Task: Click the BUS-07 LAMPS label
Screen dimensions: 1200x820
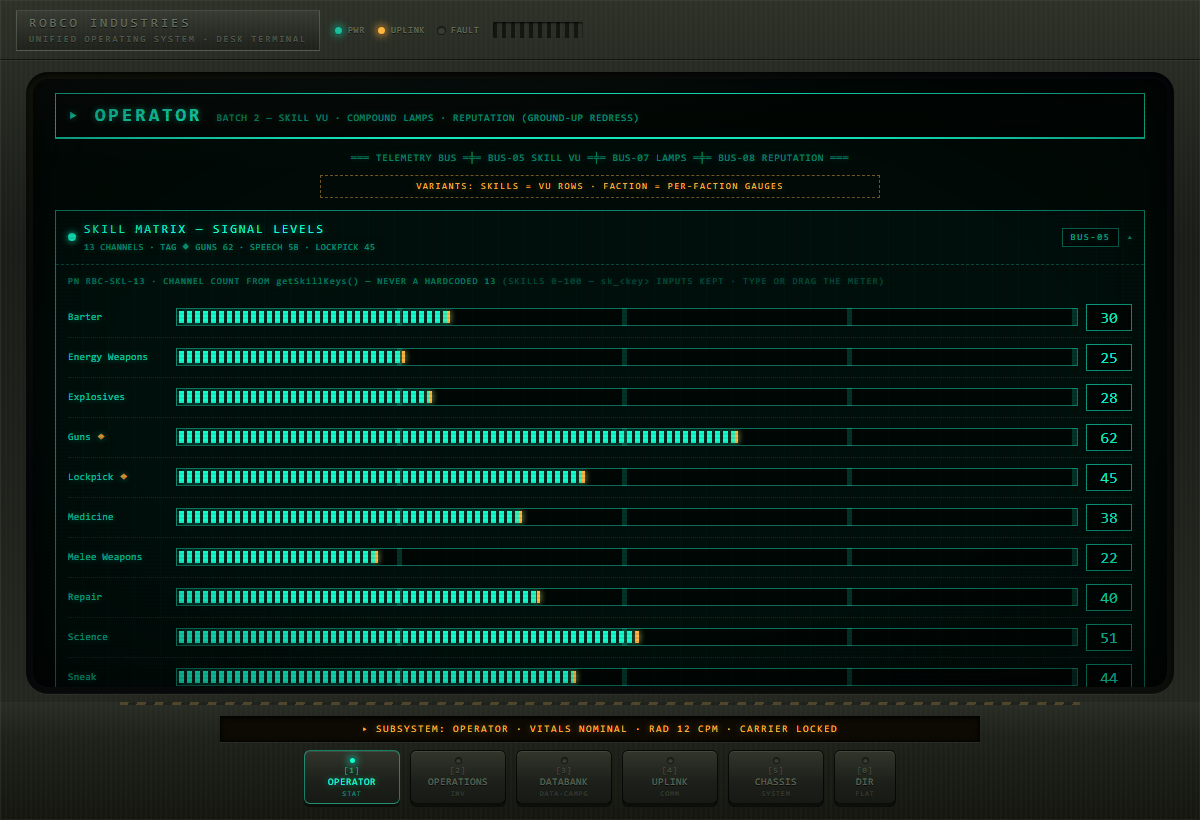Action: (649, 158)
